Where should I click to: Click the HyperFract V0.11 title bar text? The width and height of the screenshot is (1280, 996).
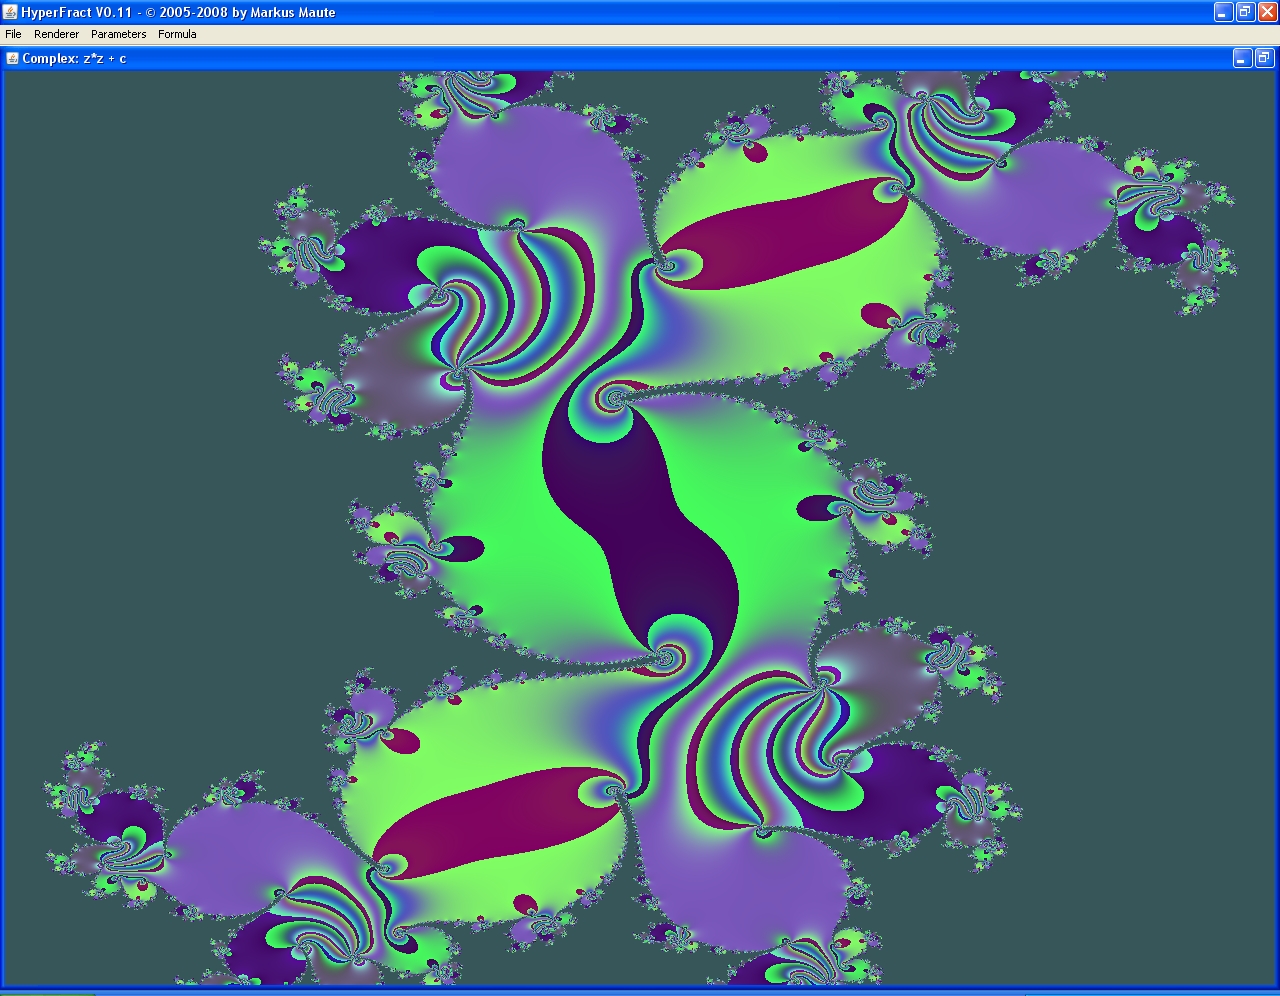(x=178, y=12)
